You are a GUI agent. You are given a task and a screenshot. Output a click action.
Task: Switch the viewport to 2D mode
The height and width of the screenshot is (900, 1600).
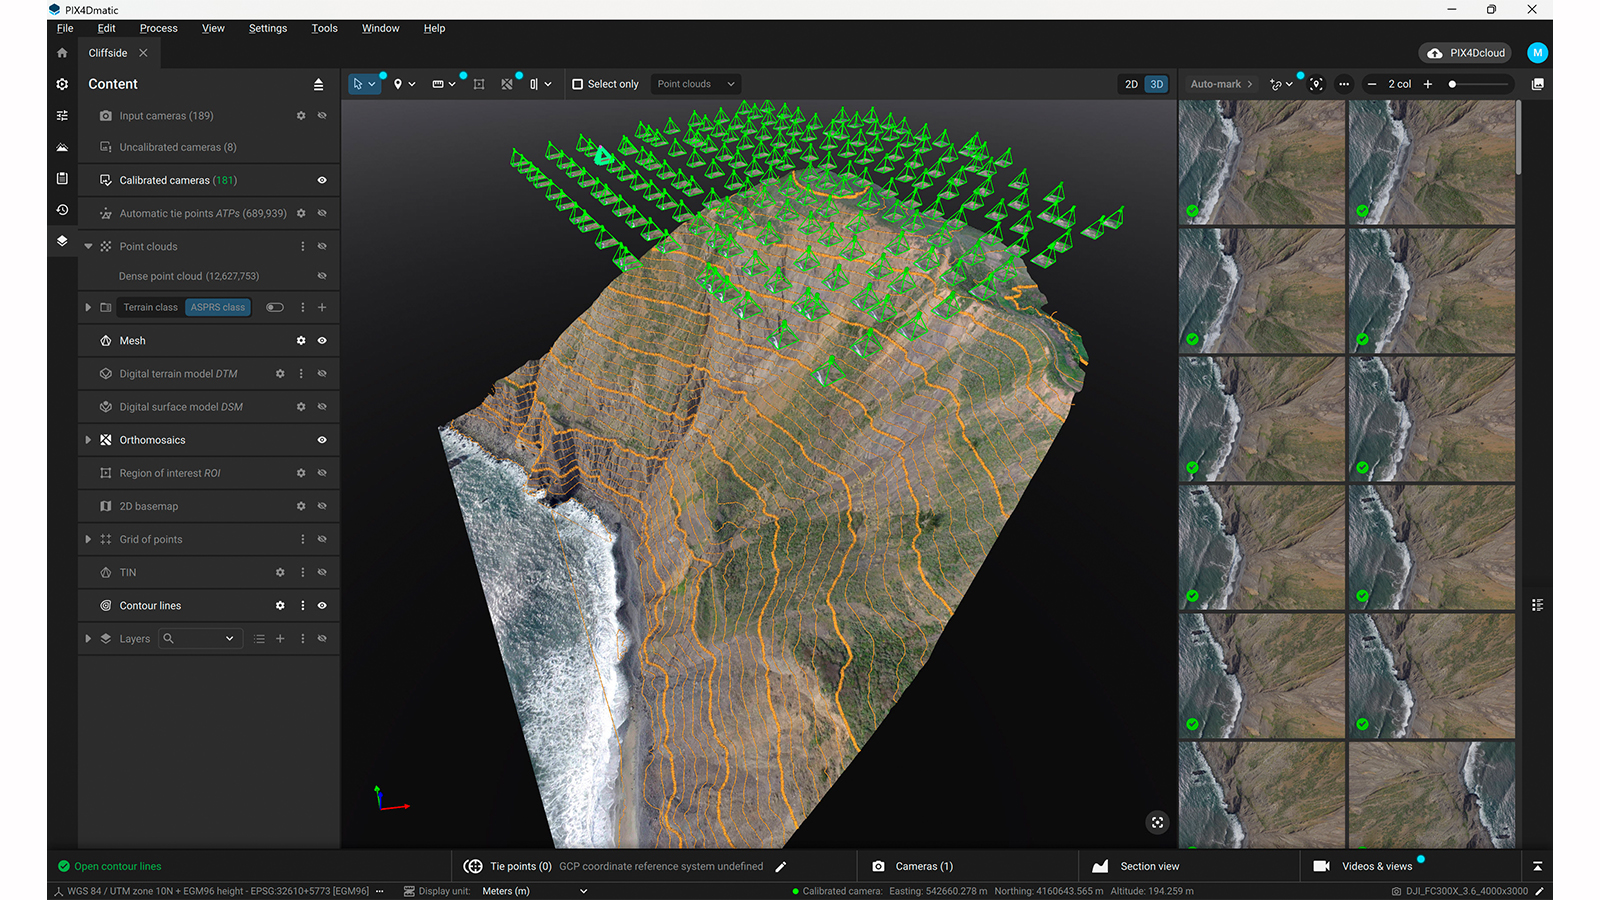[x=1131, y=84]
